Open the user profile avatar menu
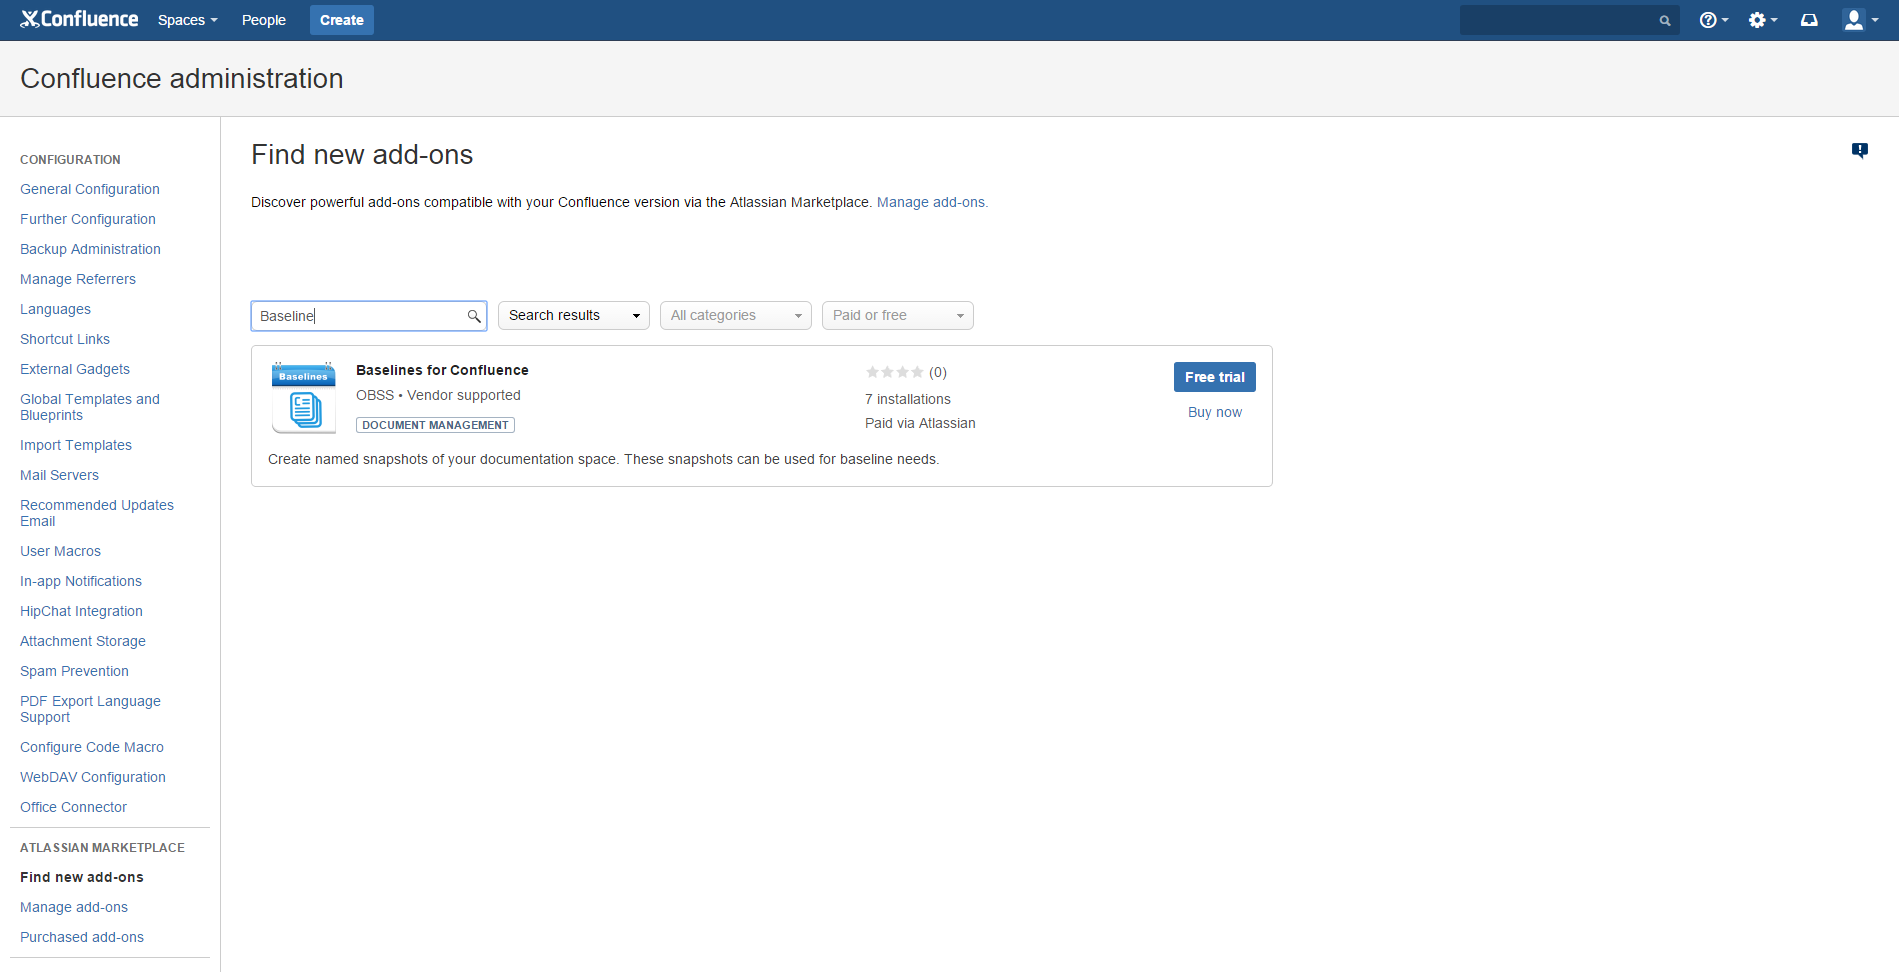The width and height of the screenshot is (1899, 972). tap(1859, 20)
